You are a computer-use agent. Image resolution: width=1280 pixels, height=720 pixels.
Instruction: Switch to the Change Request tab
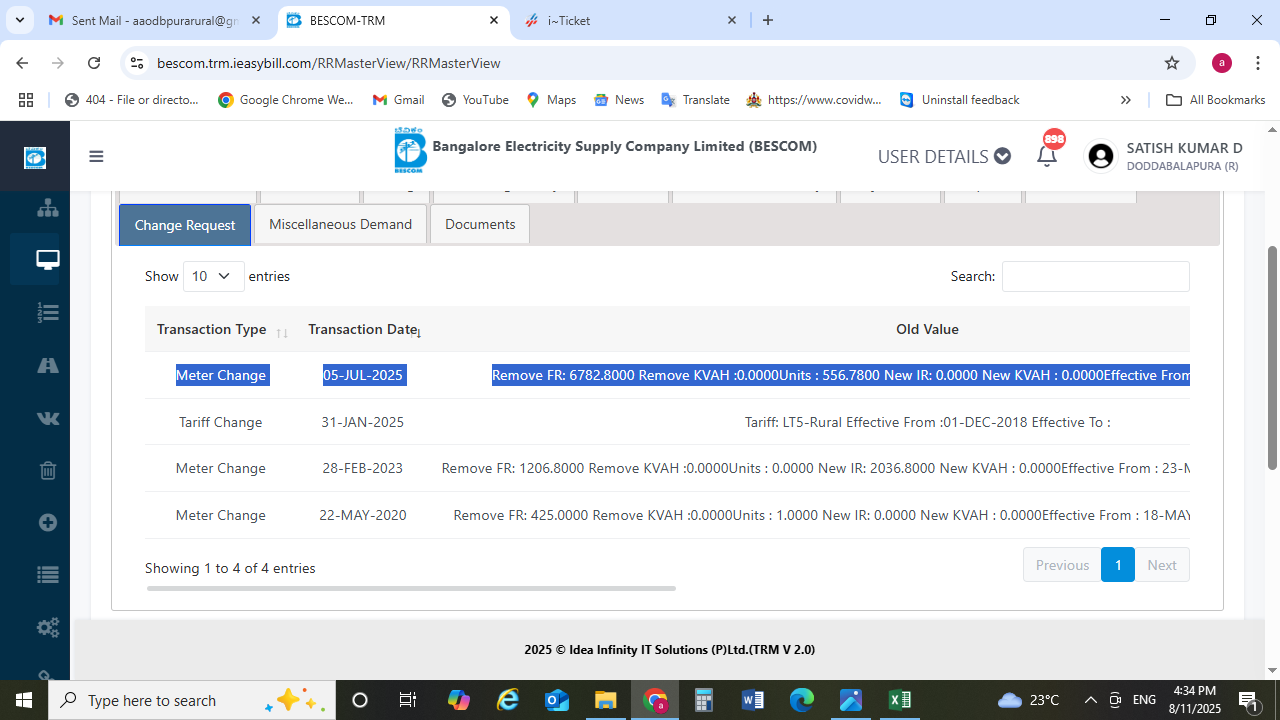click(185, 225)
